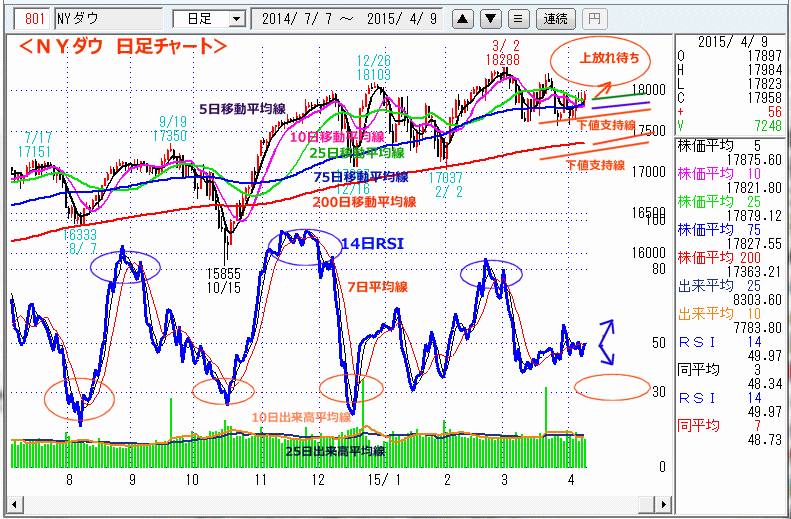The height and width of the screenshot is (519, 791).
Task: Click the date range field 2014/7/7～2015/4/9
Action: pyautogui.click(x=346, y=20)
